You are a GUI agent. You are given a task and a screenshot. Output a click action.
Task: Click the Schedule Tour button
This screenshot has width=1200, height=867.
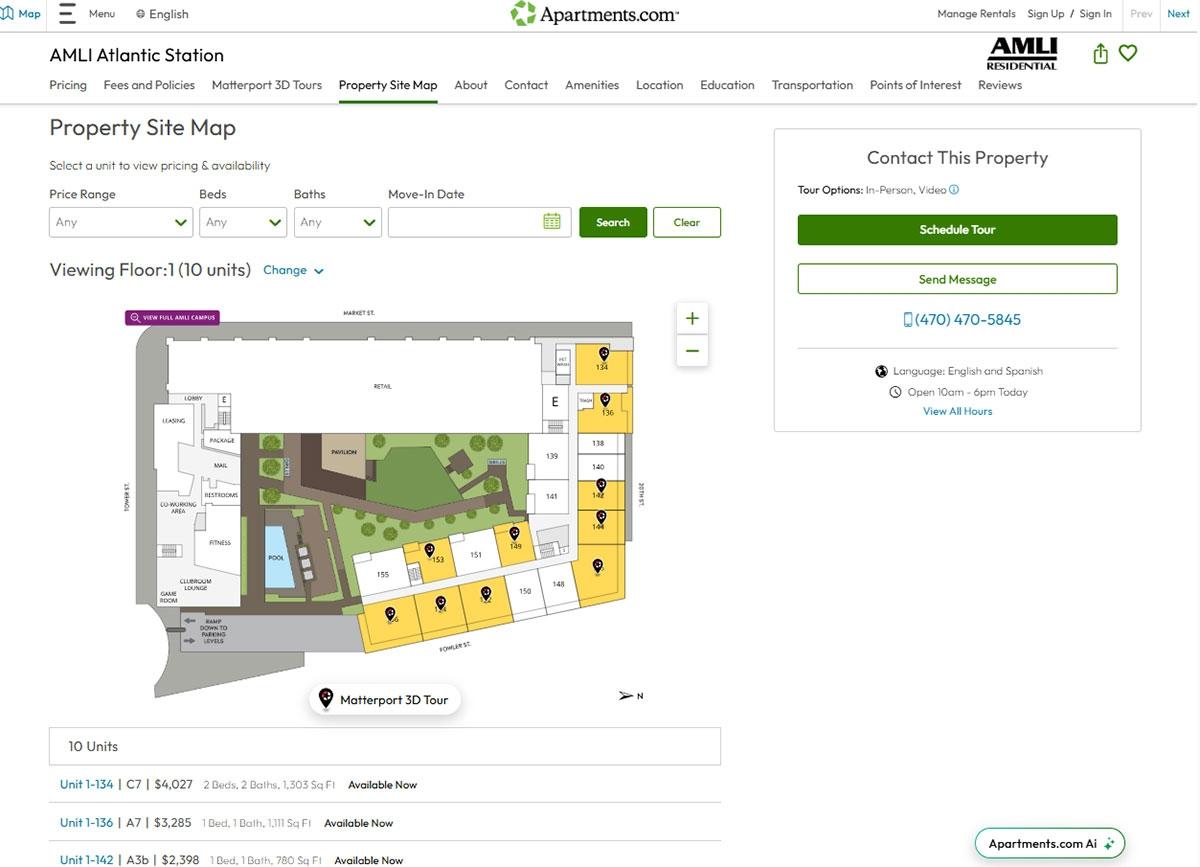[957, 230]
